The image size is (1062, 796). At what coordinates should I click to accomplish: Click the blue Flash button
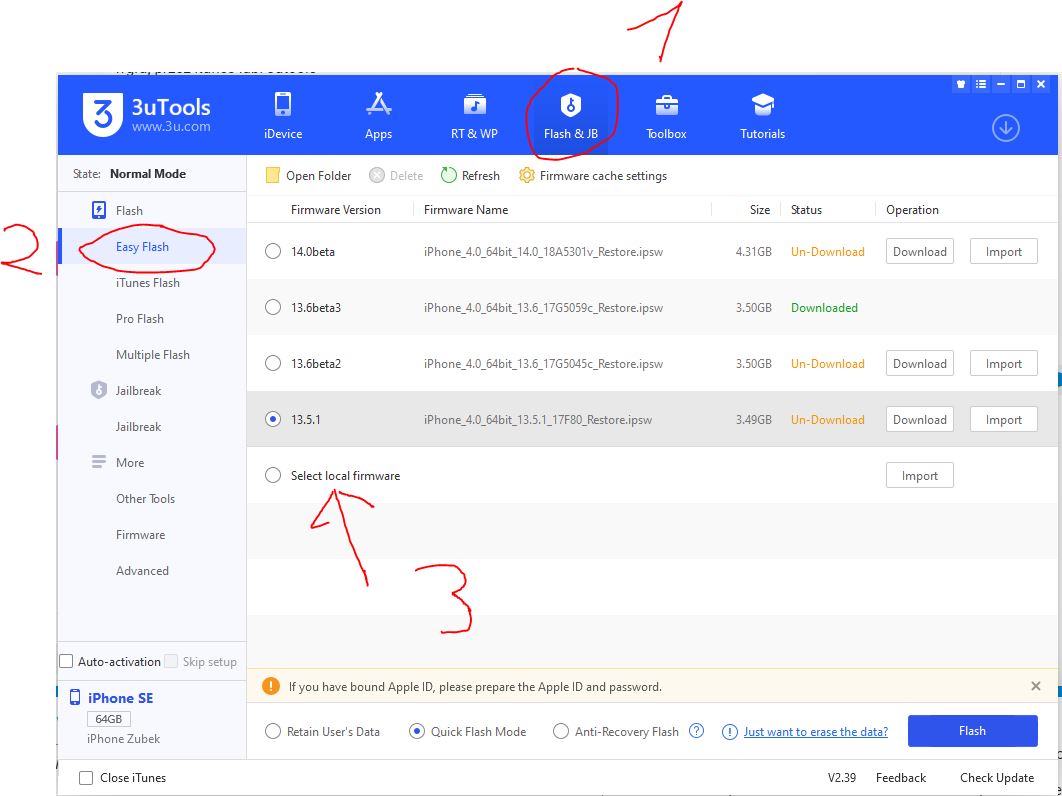tap(973, 731)
